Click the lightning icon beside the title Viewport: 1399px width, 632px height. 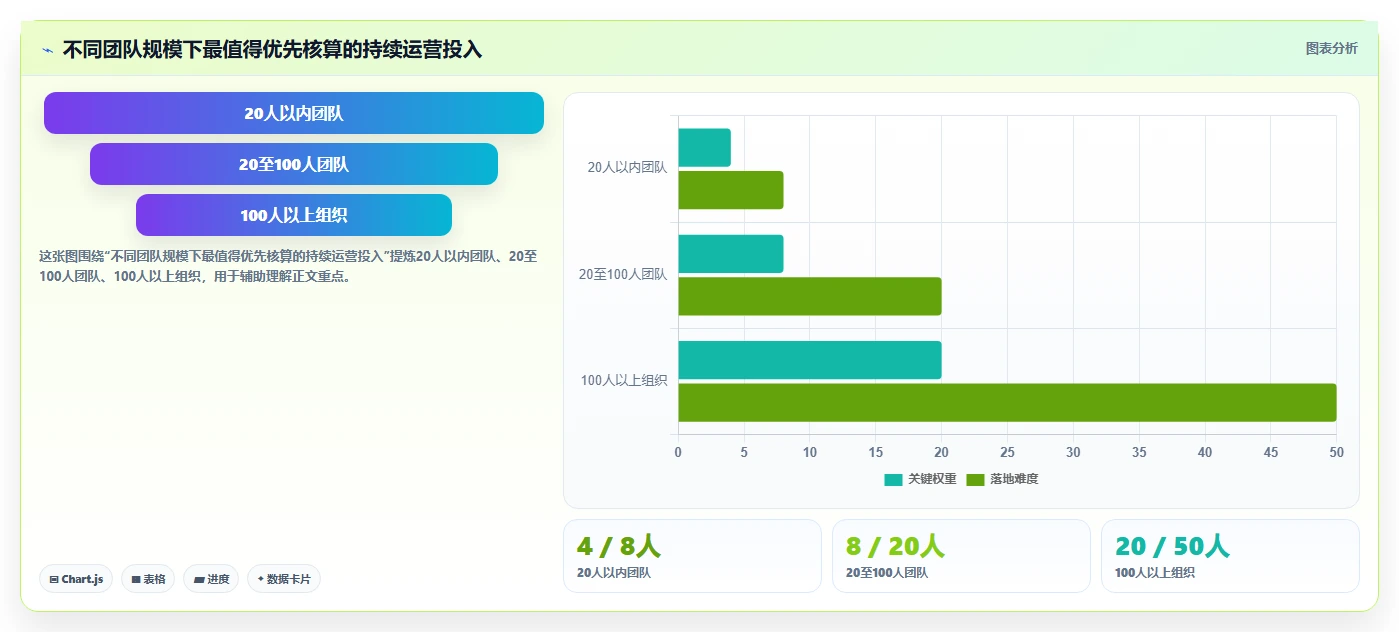tap(47, 50)
